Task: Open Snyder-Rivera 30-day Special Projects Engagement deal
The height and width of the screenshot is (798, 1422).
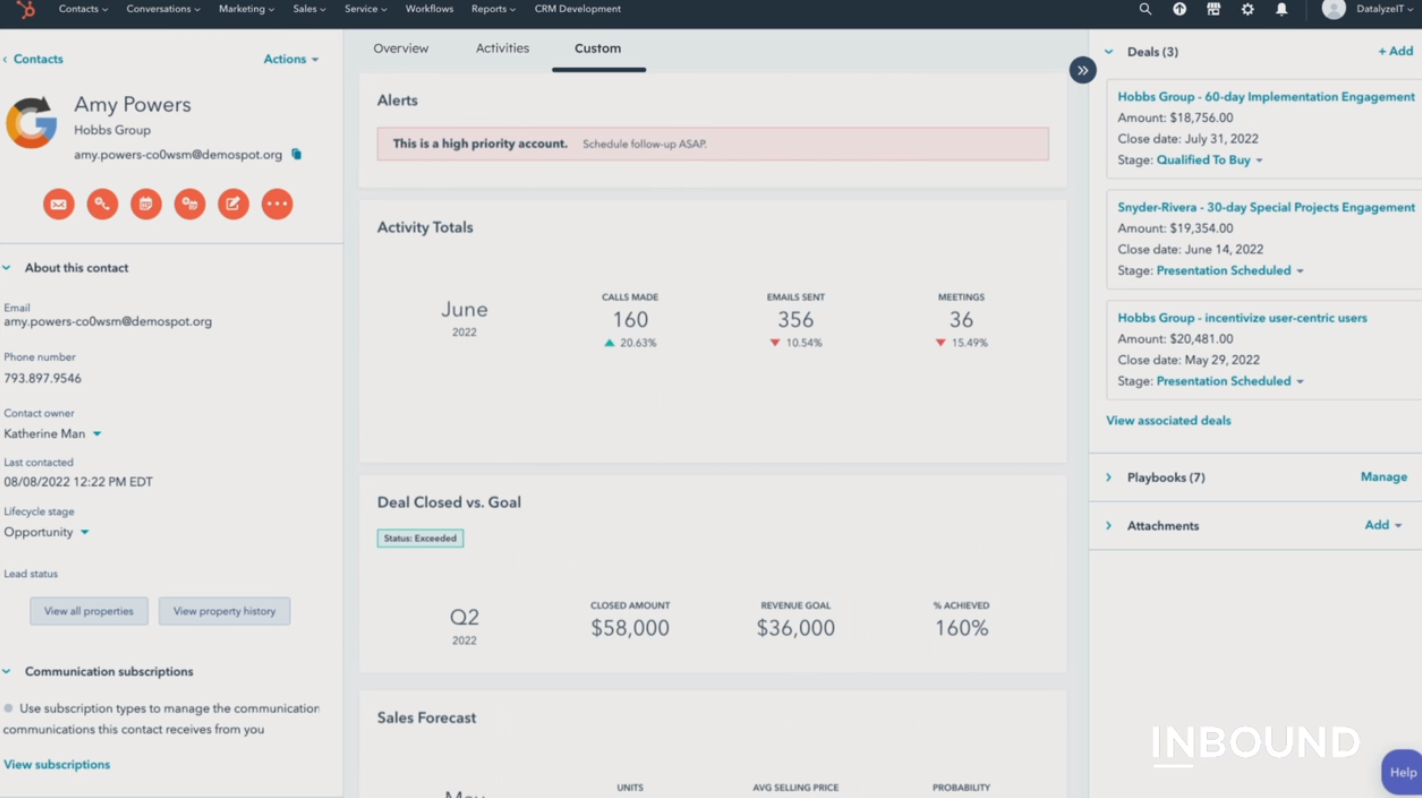Action: [x=1266, y=208]
